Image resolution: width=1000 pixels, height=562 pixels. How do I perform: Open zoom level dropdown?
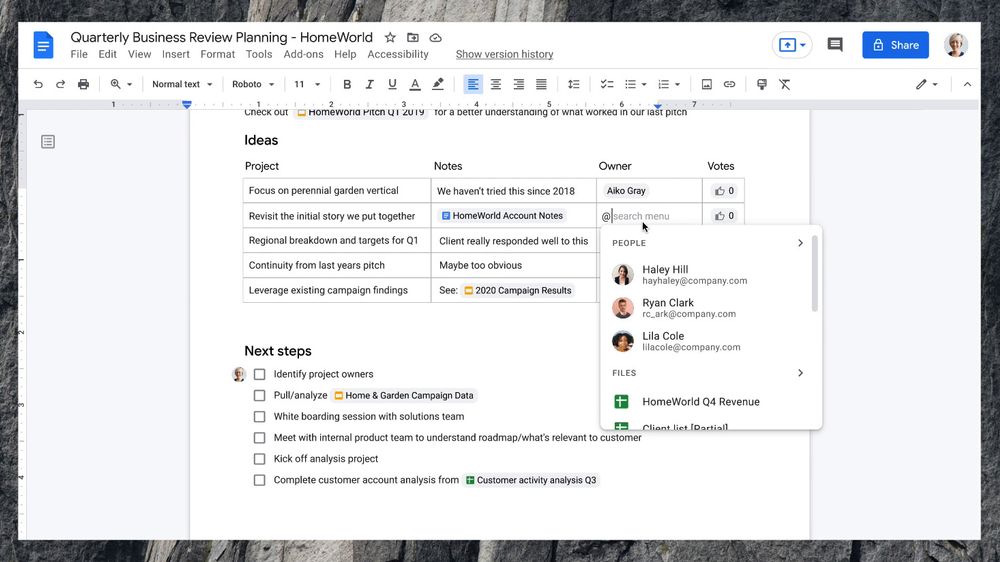(x=121, y=84)
